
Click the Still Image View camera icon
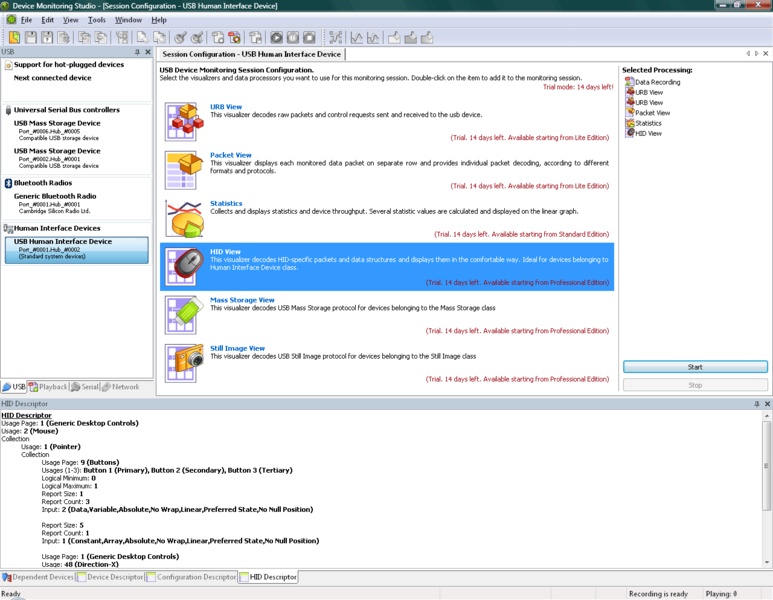pyautogui.click(x=184, y=363)
